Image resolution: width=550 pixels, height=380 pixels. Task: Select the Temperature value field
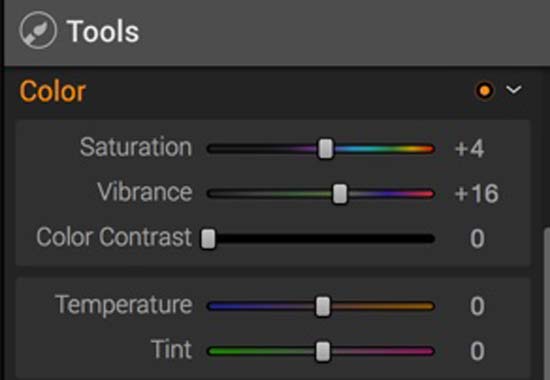click(x=477, y=306)
